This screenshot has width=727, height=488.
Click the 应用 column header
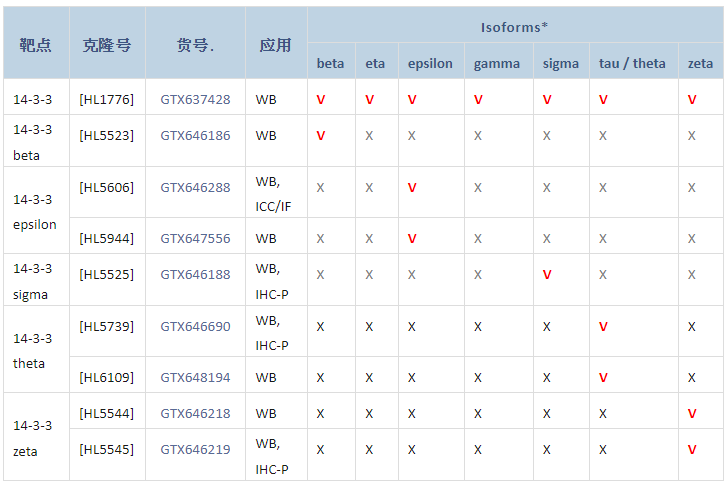tap(276, 43)
